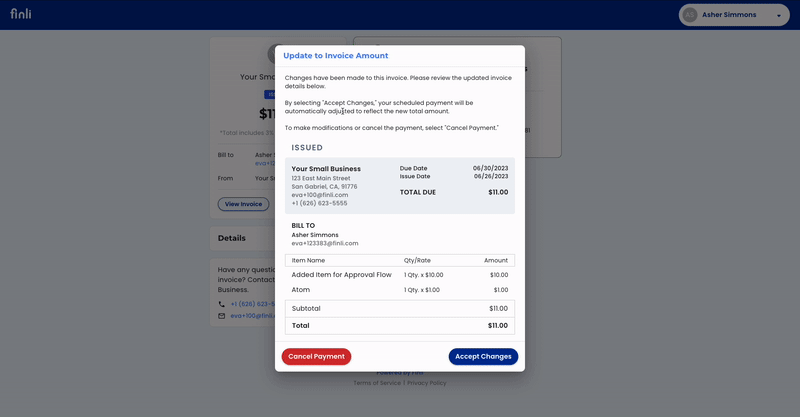This screenshot has height=417, width=800.
Task: Click the Your Small Business name in dialog
Action: (326, 168)
